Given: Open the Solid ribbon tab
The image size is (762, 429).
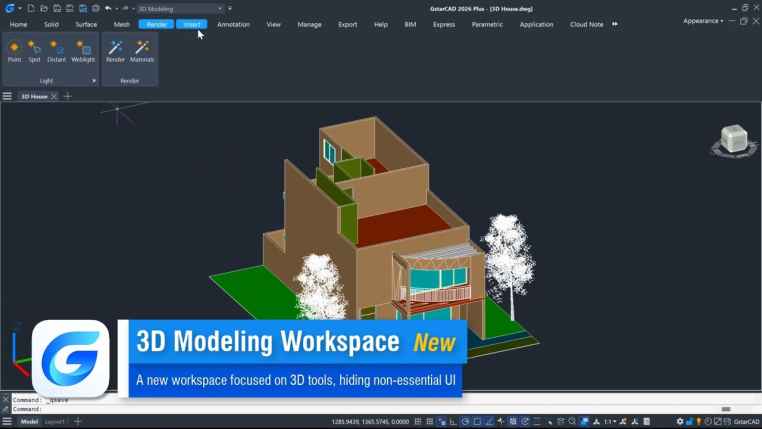Looking at the screenshot, I should [51, 24].
